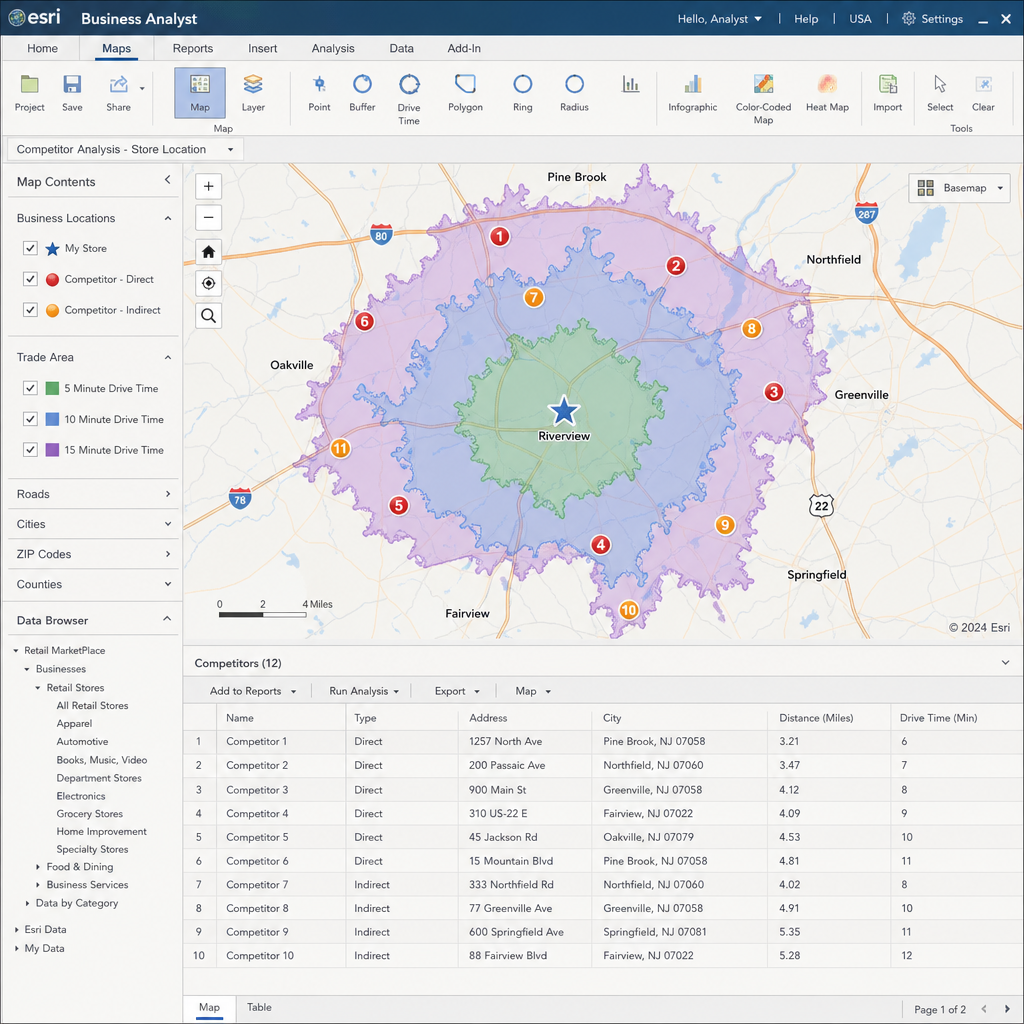Expand the Food & Dining tree node
Viewport: 1024px width, 1024px height.
37,867
